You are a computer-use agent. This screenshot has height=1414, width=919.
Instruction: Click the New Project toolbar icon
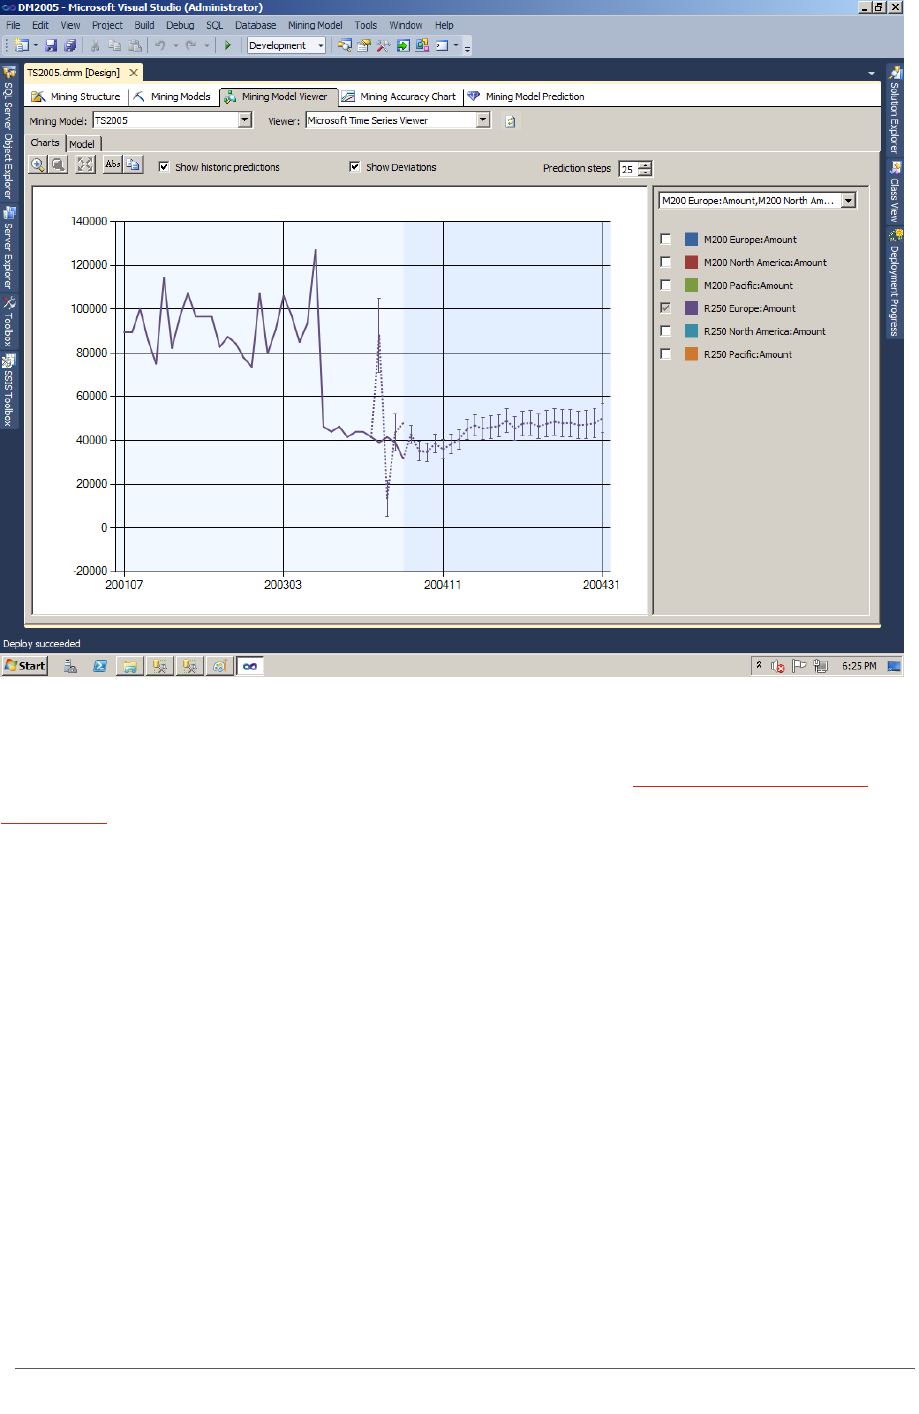22,45
